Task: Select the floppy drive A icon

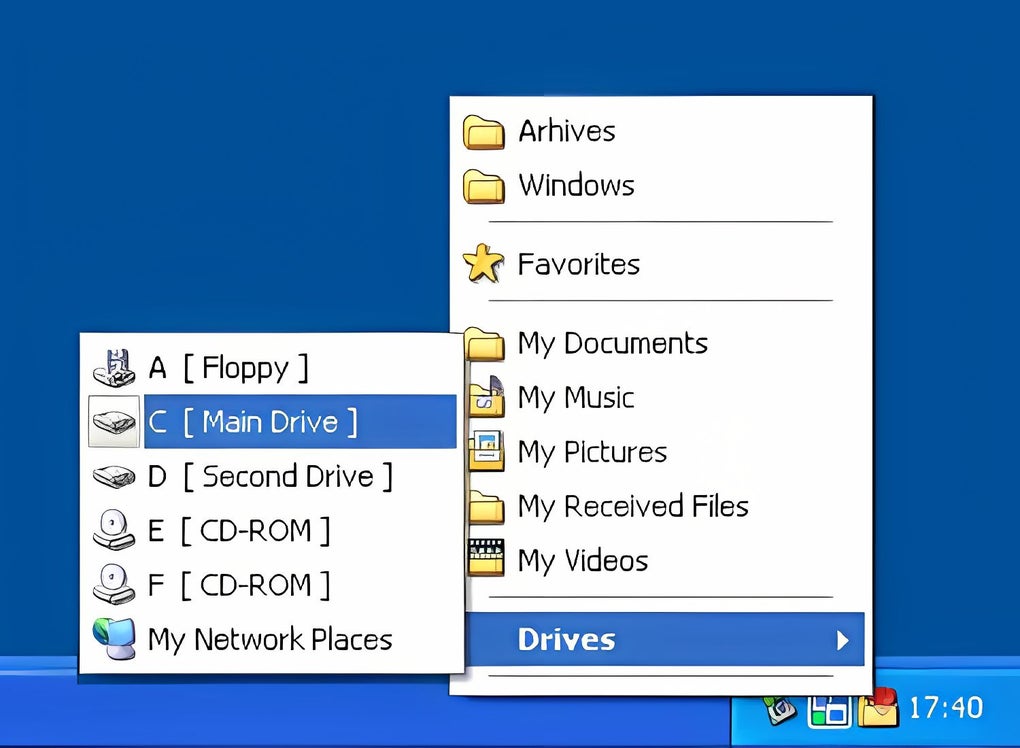Action: coord(113,368)
